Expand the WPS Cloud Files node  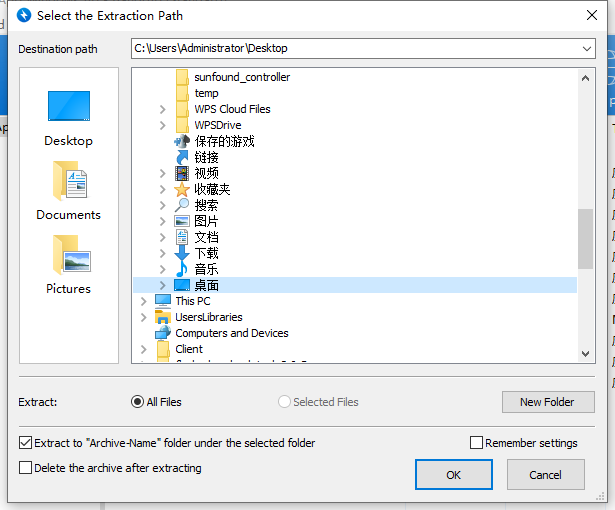(x=162, y=109)
